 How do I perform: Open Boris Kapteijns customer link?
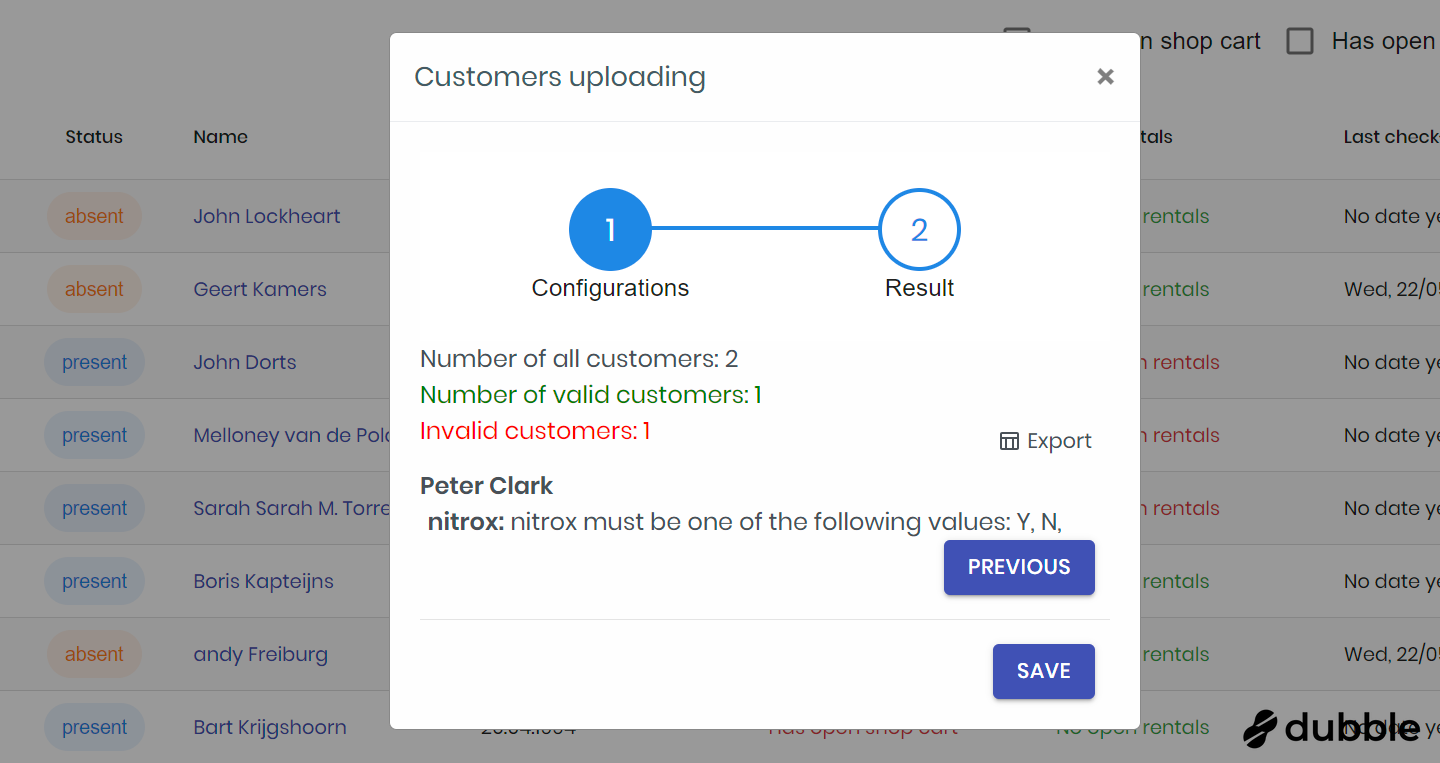(x=264, y=581)
